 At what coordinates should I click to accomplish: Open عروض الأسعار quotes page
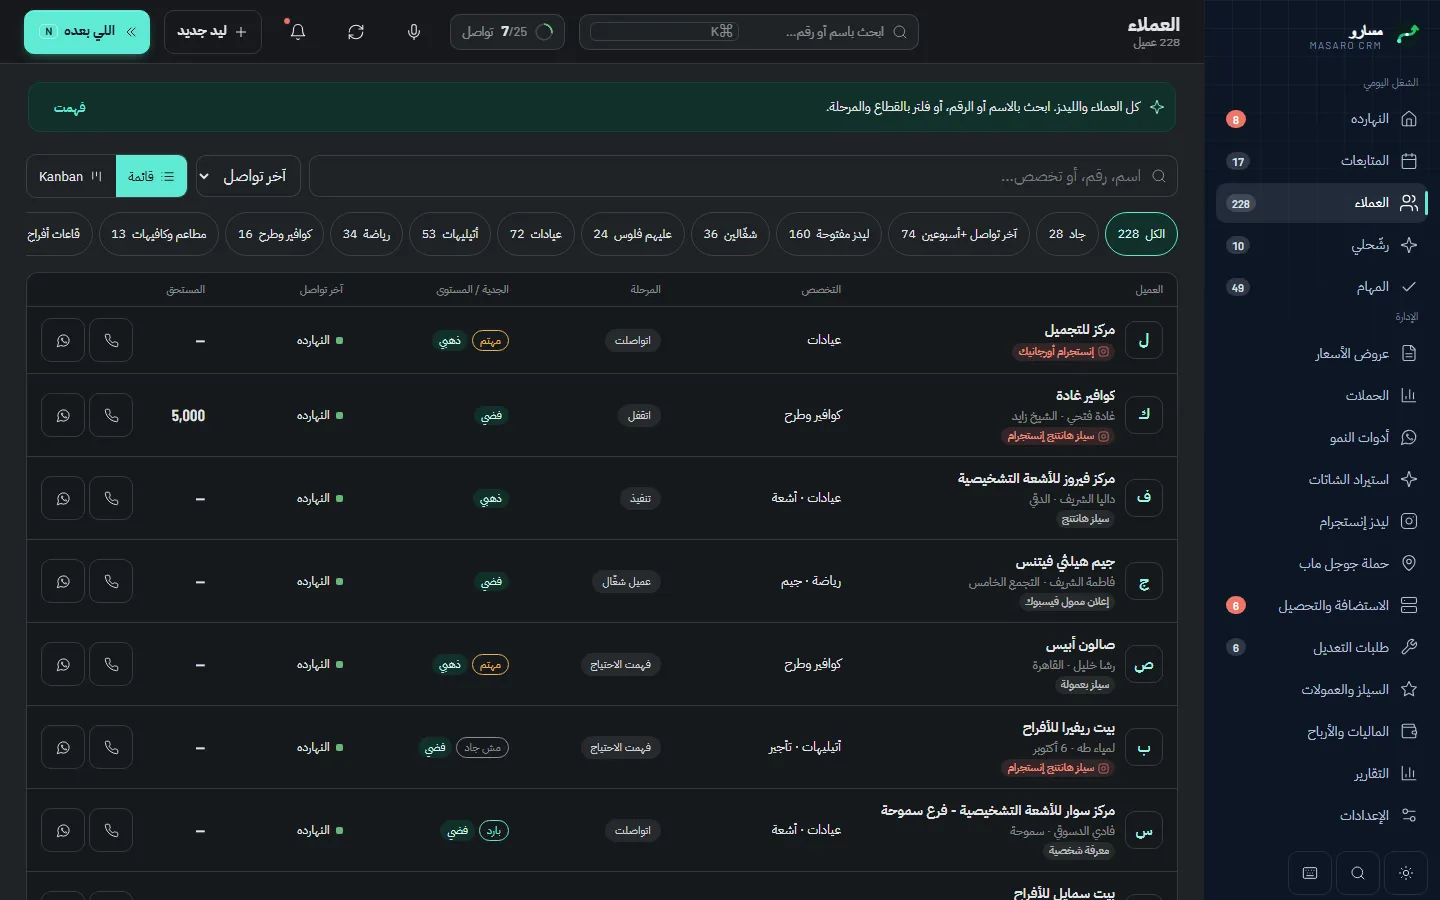(x=1322, y=353)
